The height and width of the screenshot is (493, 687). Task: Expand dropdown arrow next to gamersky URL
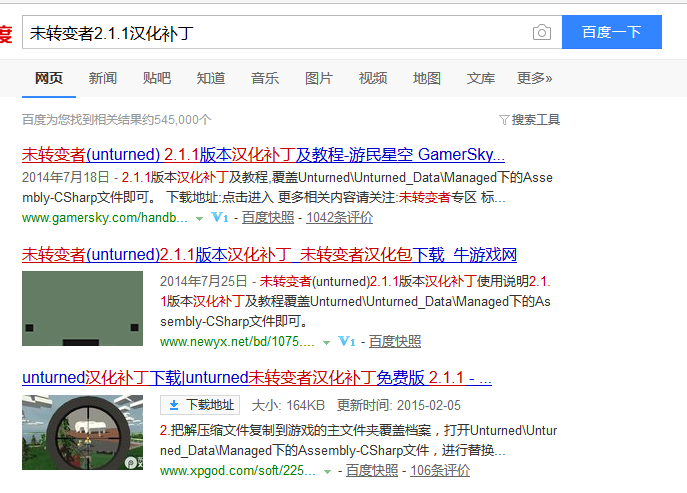[199, 219]
